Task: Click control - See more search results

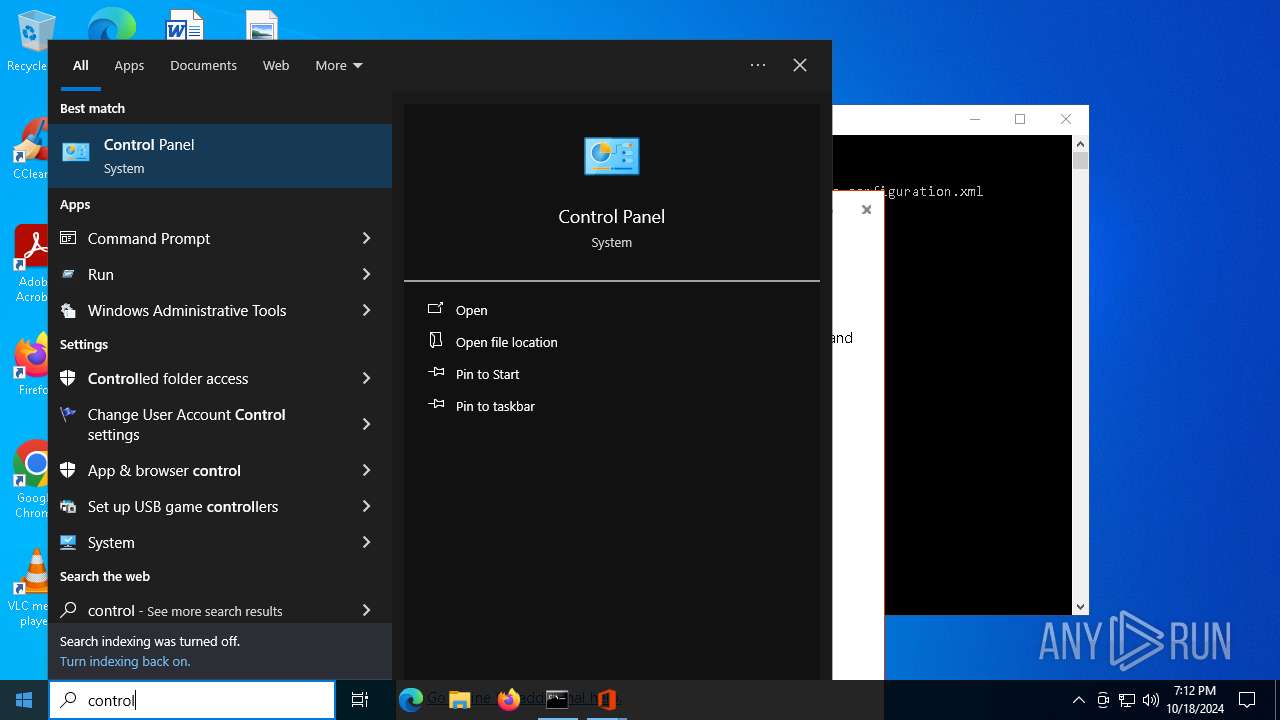Action: (x=185, y=610)
